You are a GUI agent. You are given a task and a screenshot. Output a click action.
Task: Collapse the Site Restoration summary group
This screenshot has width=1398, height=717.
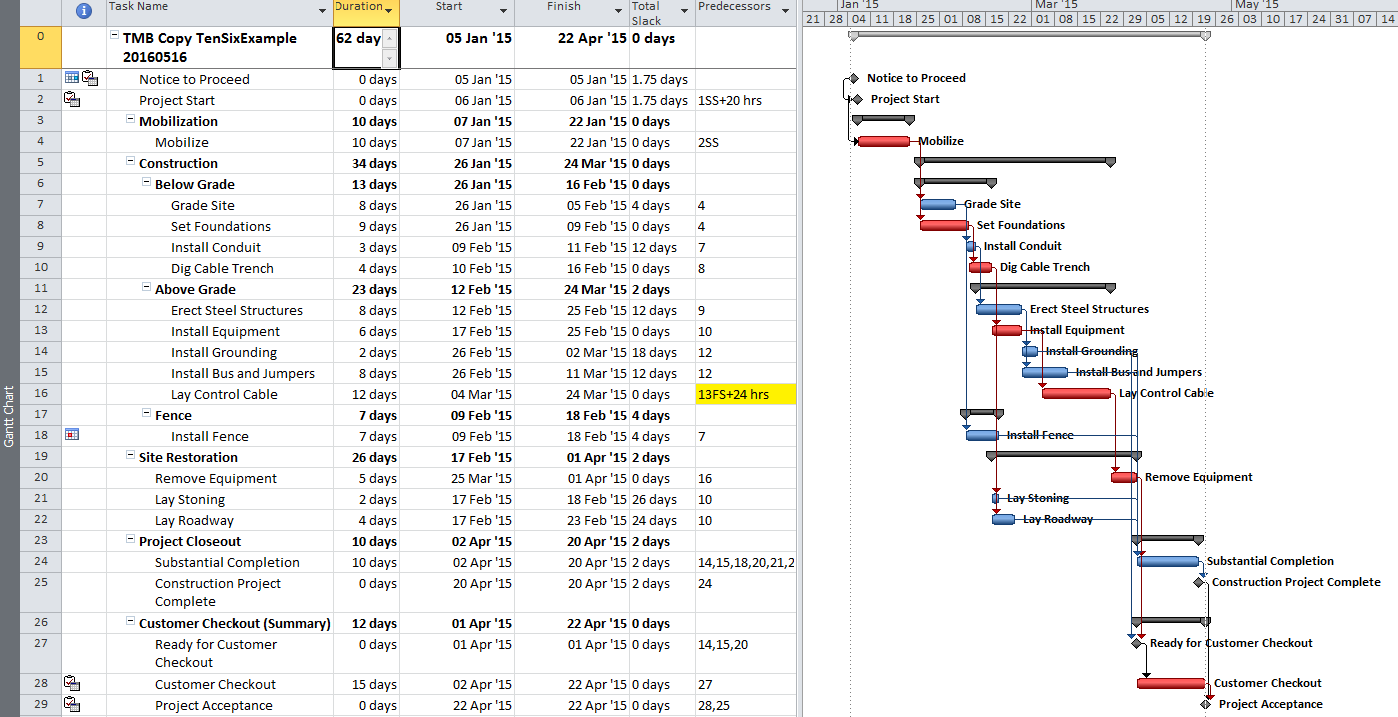pos(130,456)
